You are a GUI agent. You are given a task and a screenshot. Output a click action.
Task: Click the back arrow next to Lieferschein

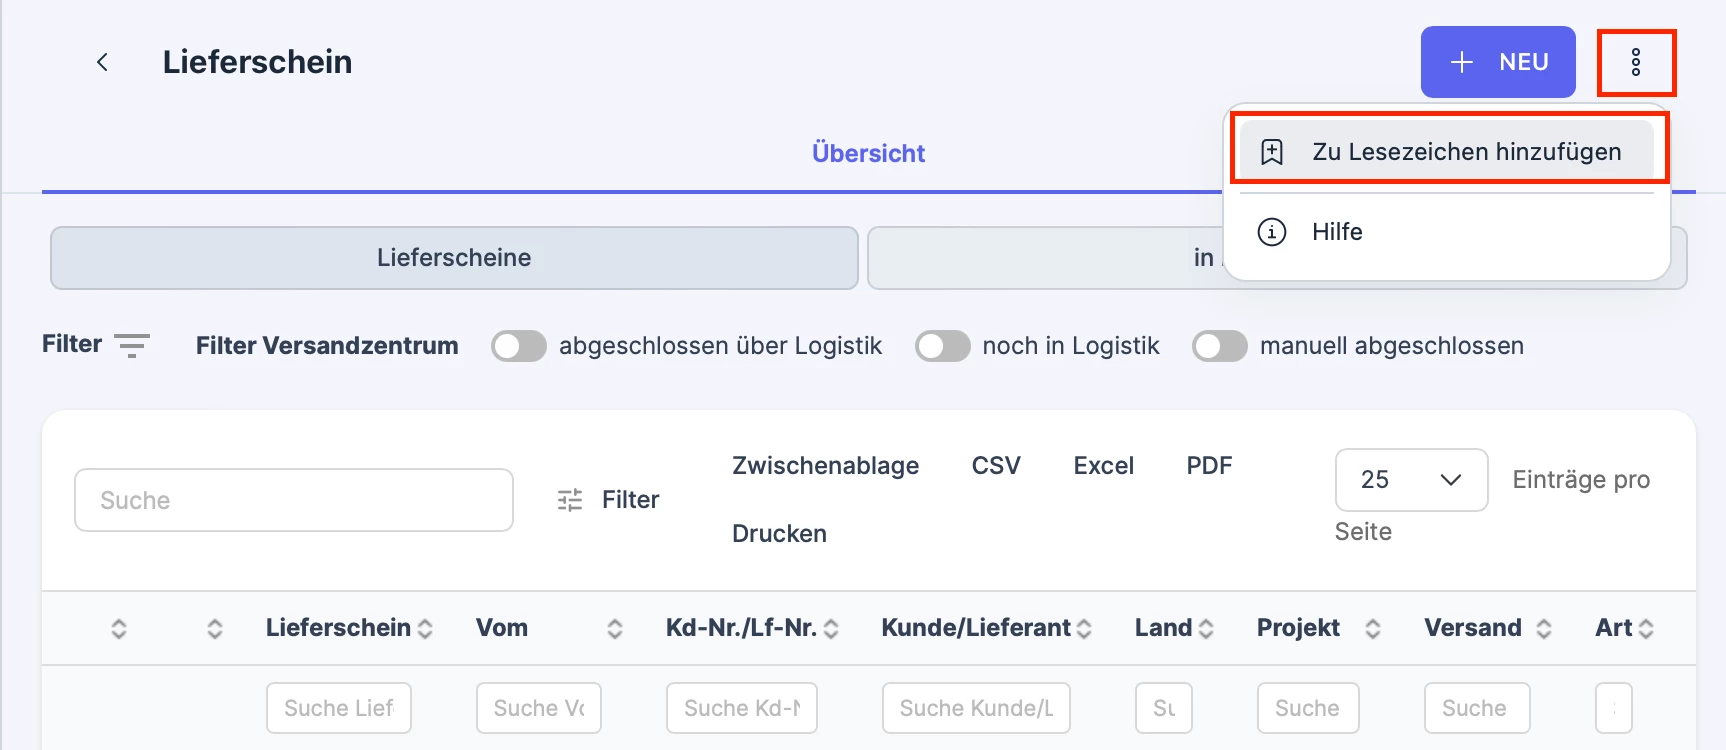coord(102,62)
